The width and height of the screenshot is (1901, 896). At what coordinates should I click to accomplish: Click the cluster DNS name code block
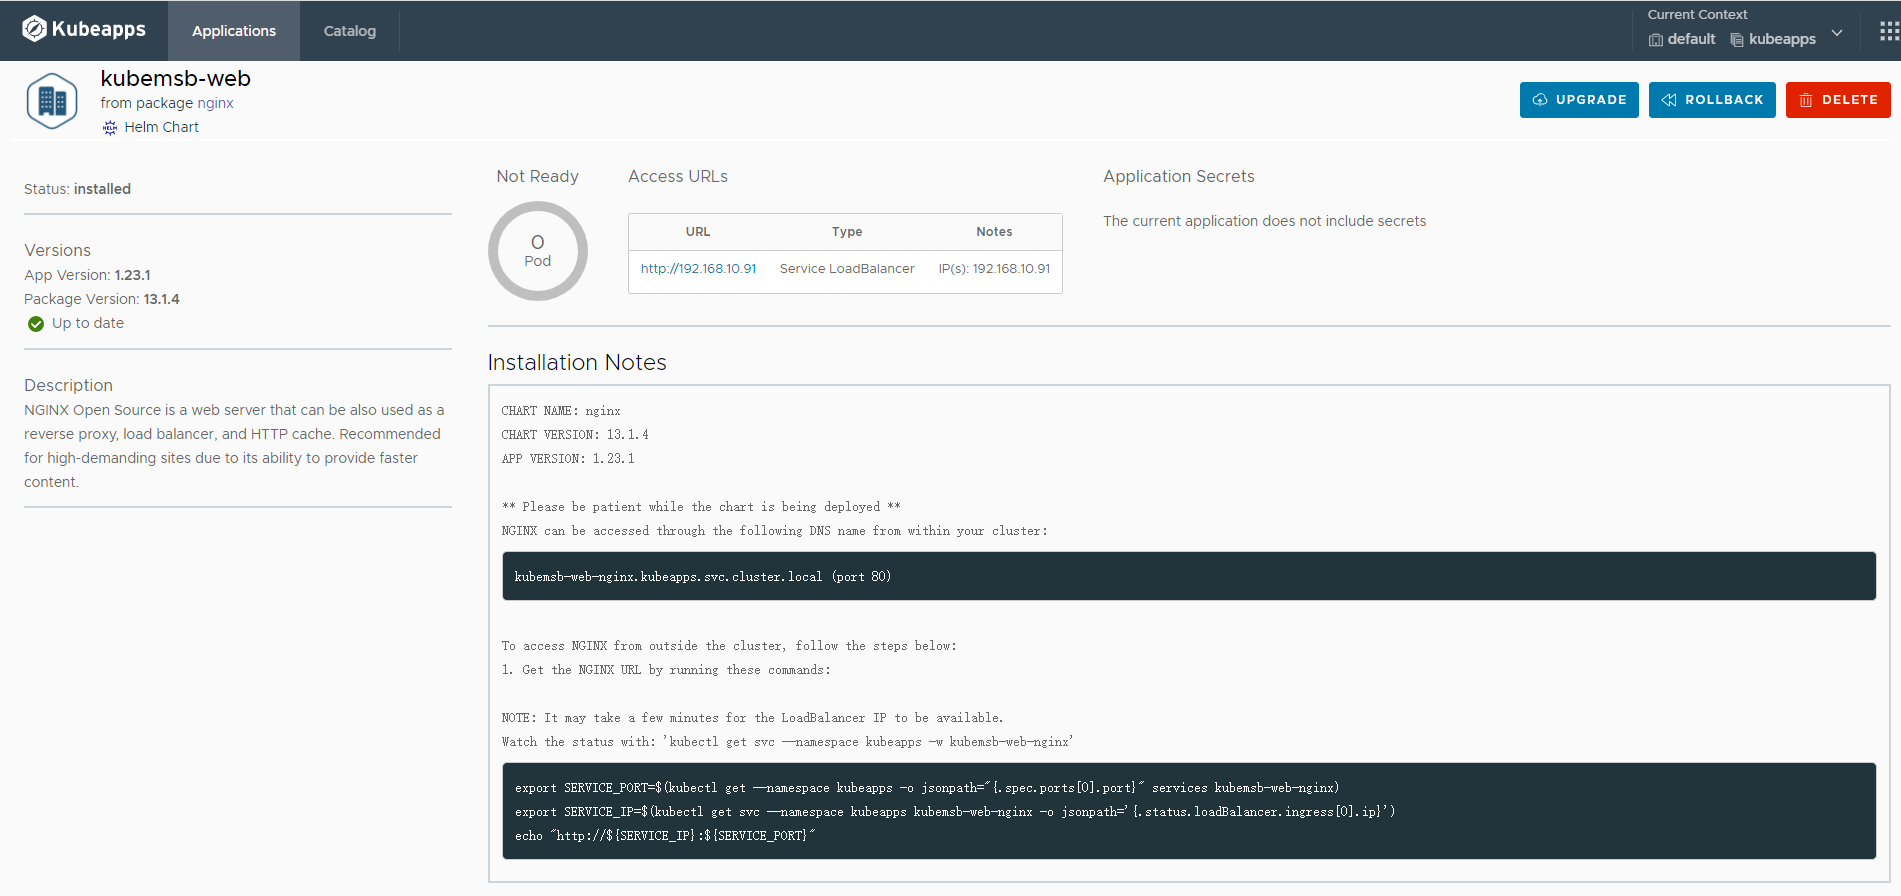coord(1189,576)
